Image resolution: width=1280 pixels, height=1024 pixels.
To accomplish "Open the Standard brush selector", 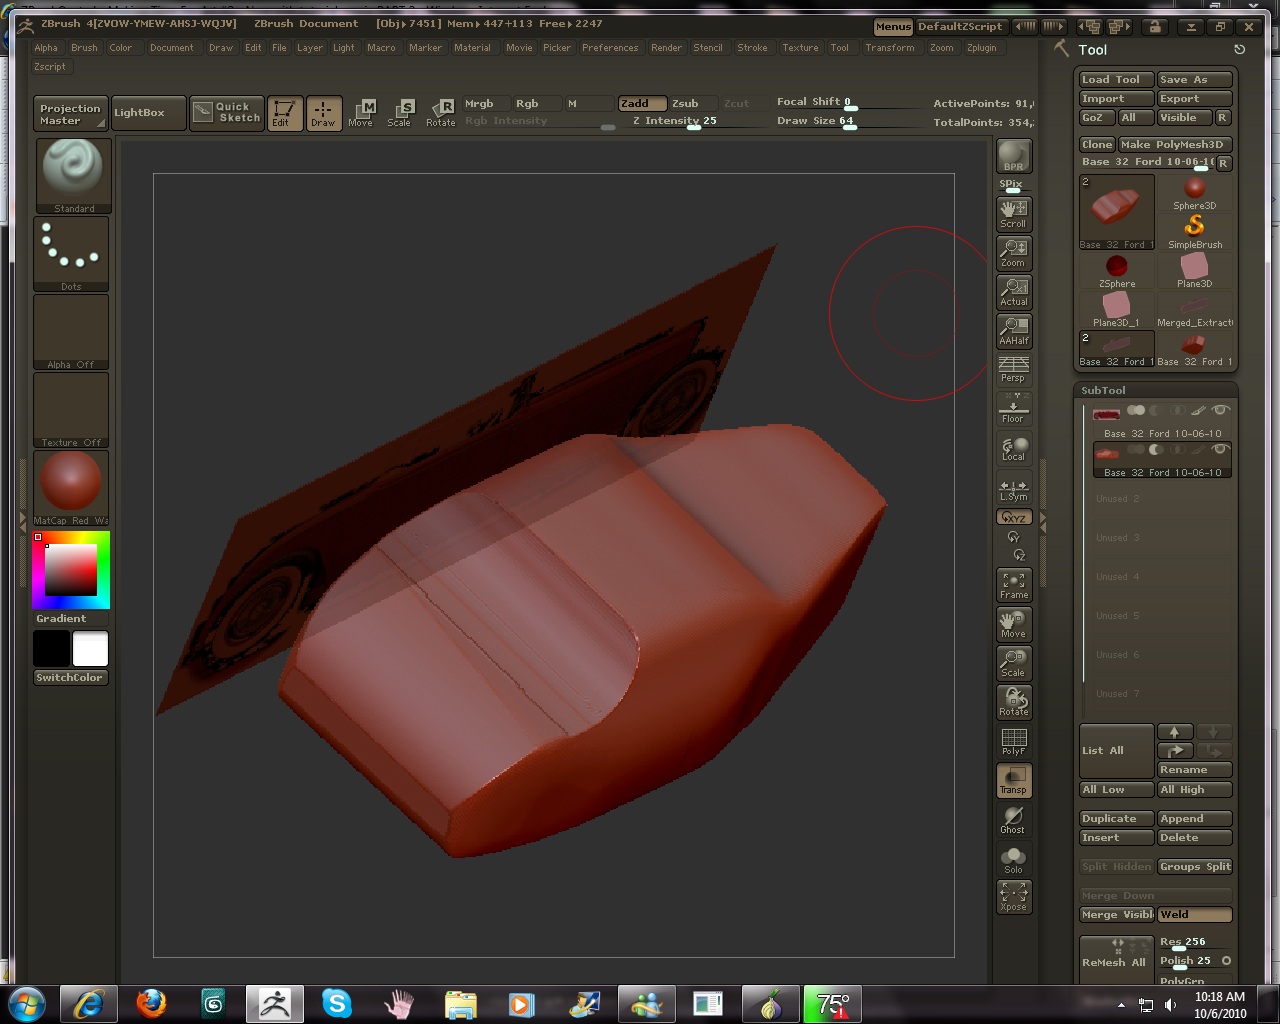I will (x=72, y=175).
